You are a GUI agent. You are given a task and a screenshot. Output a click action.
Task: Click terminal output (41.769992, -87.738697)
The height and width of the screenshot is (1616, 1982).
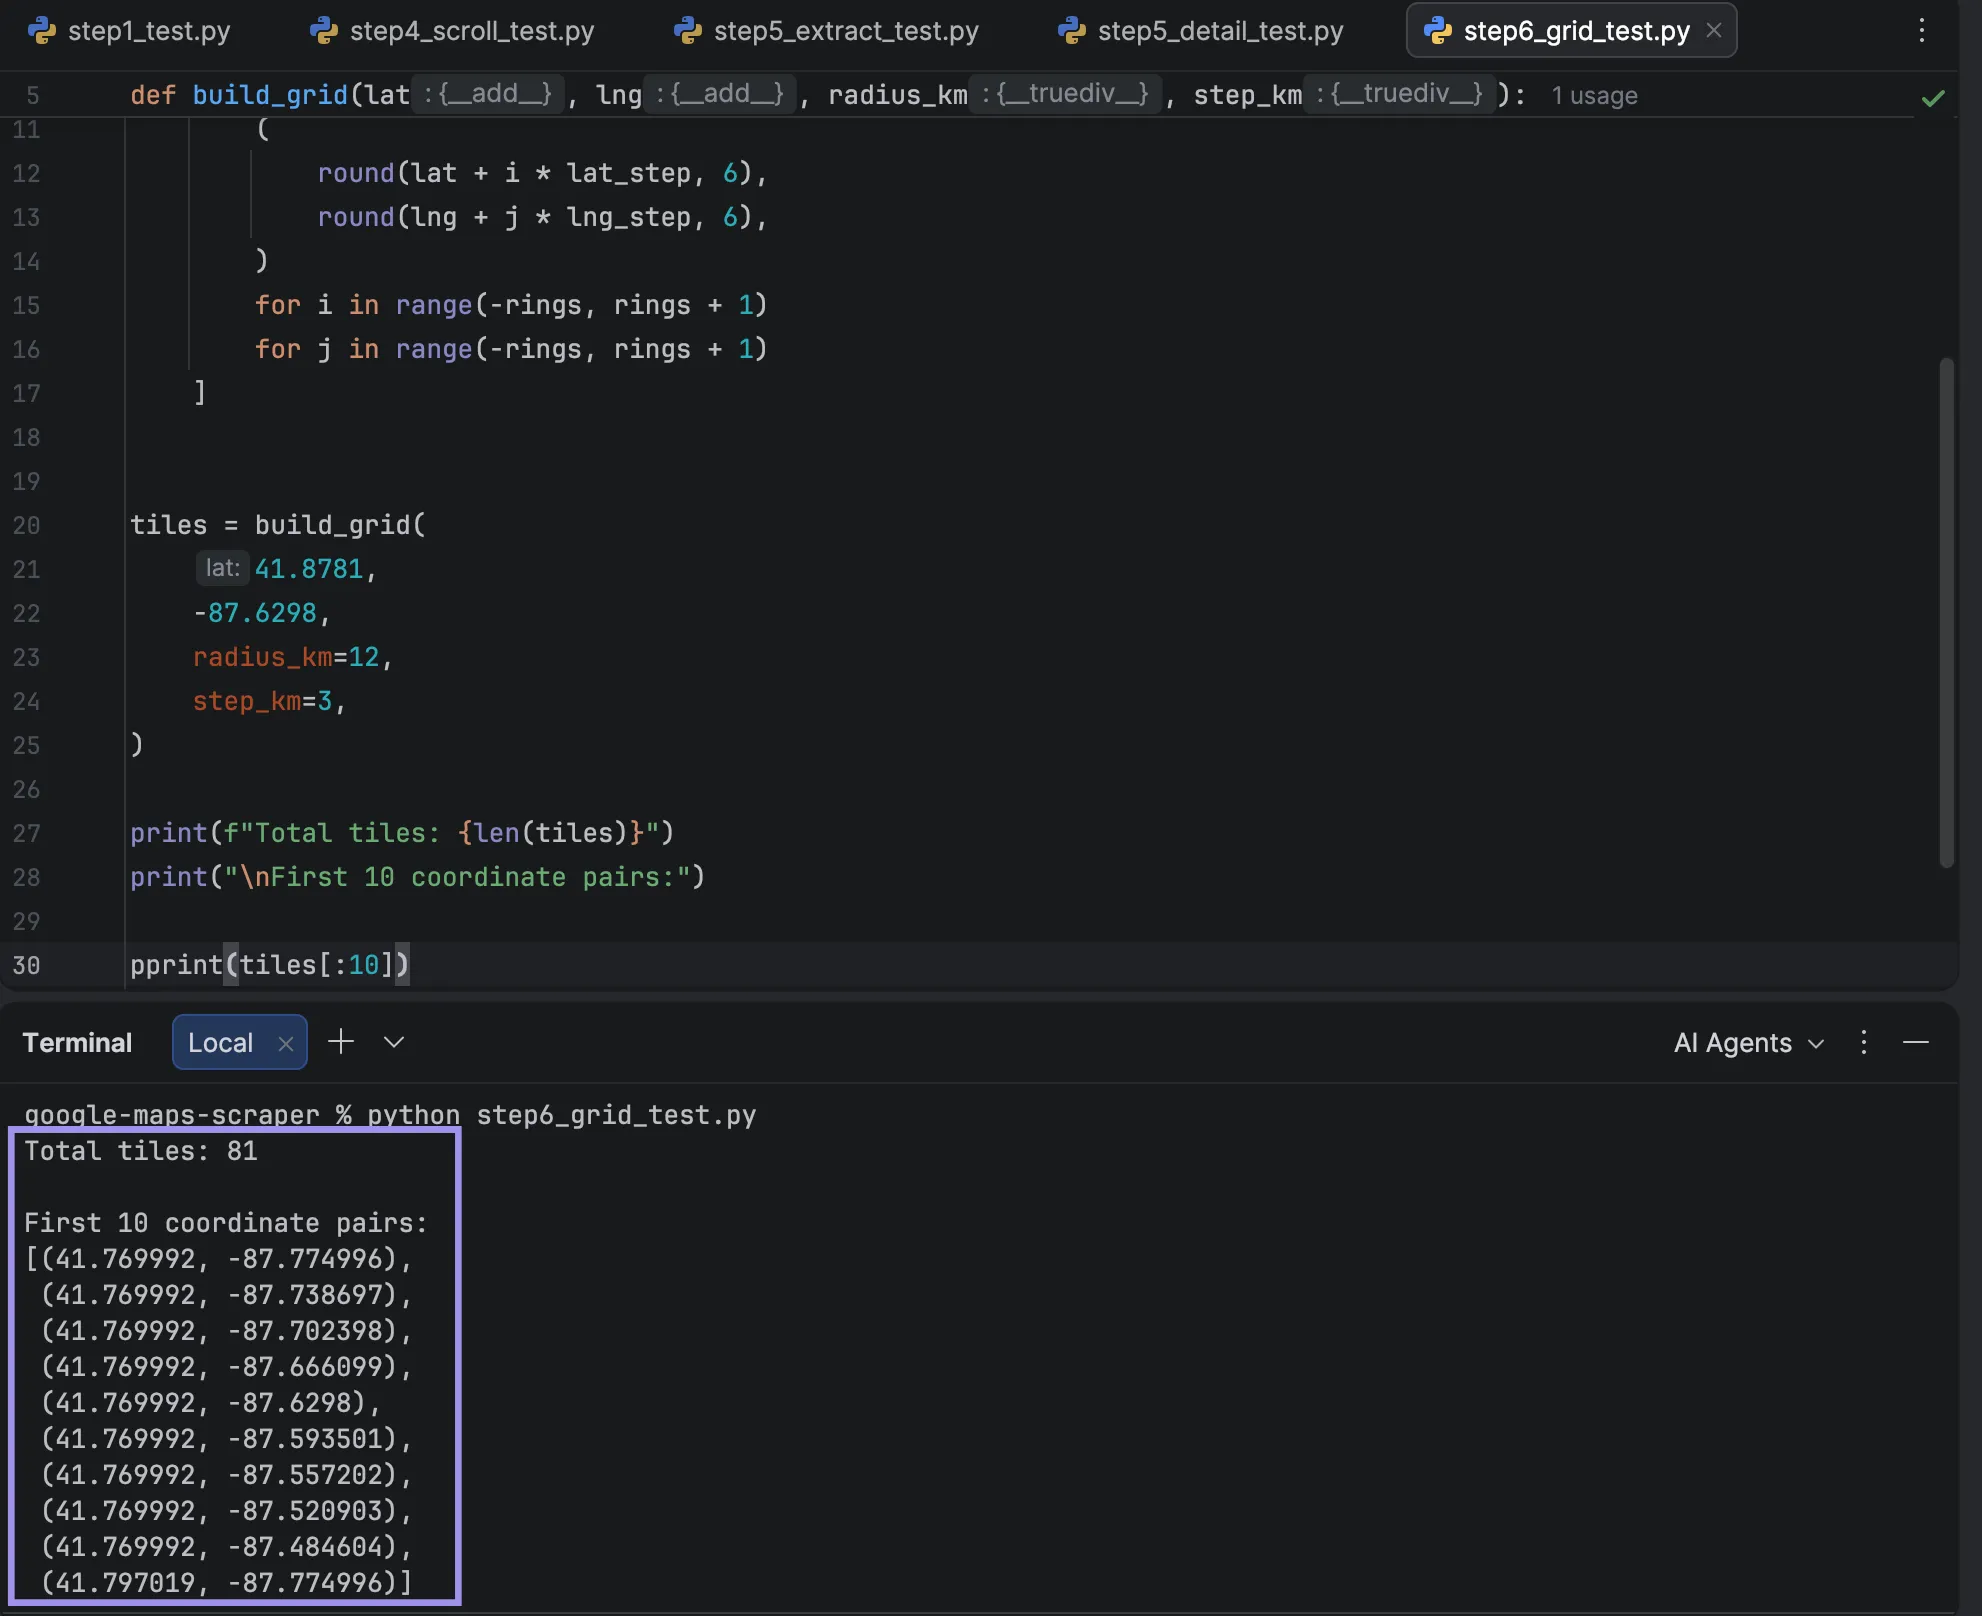[x=227, y=1295]
